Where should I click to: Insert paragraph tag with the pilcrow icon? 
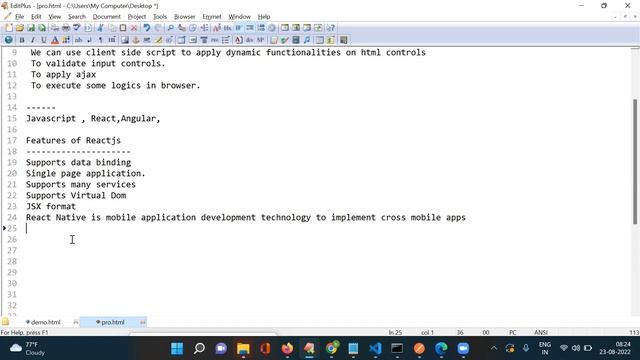tap(100, 40)
